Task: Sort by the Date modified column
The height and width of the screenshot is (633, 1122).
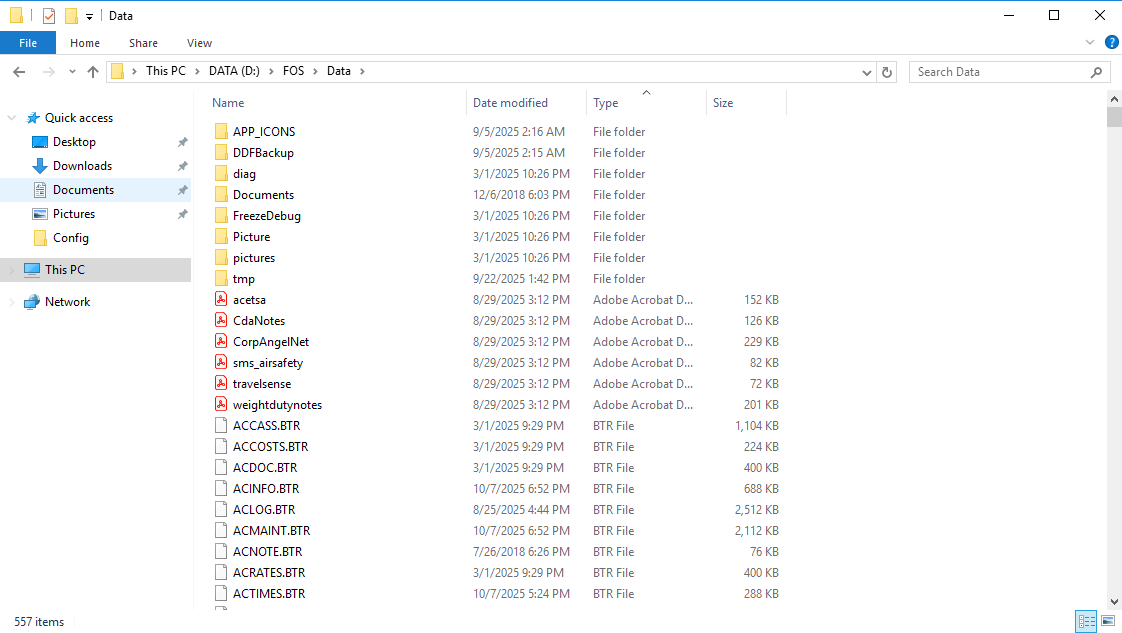Action: pos(510,103)
